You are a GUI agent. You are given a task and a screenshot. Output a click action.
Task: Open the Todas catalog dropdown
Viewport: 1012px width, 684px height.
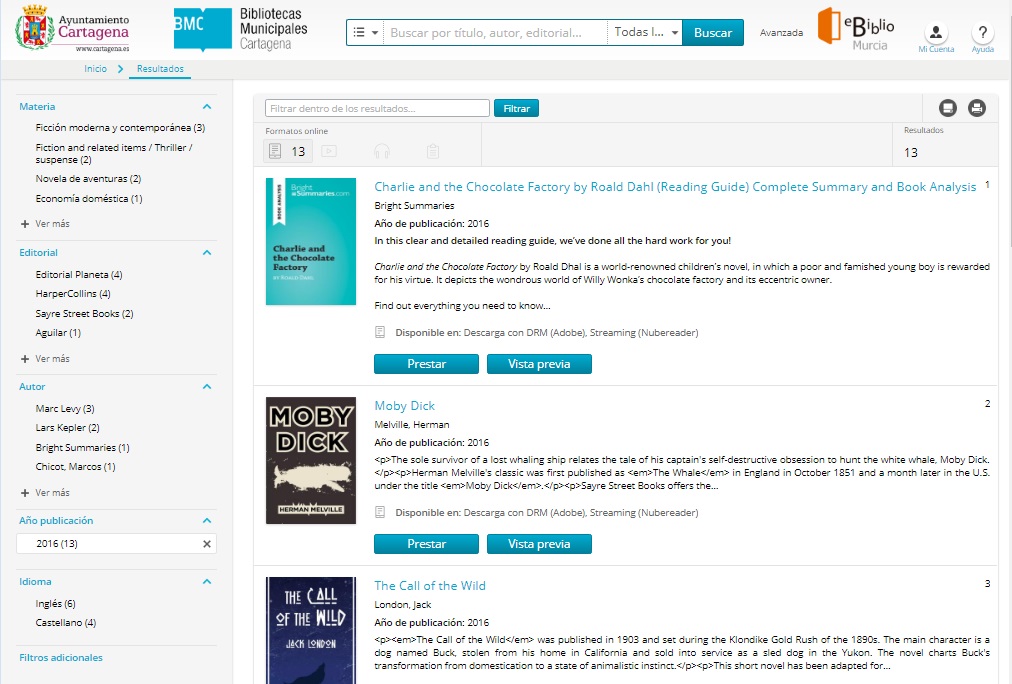(645, 33)
